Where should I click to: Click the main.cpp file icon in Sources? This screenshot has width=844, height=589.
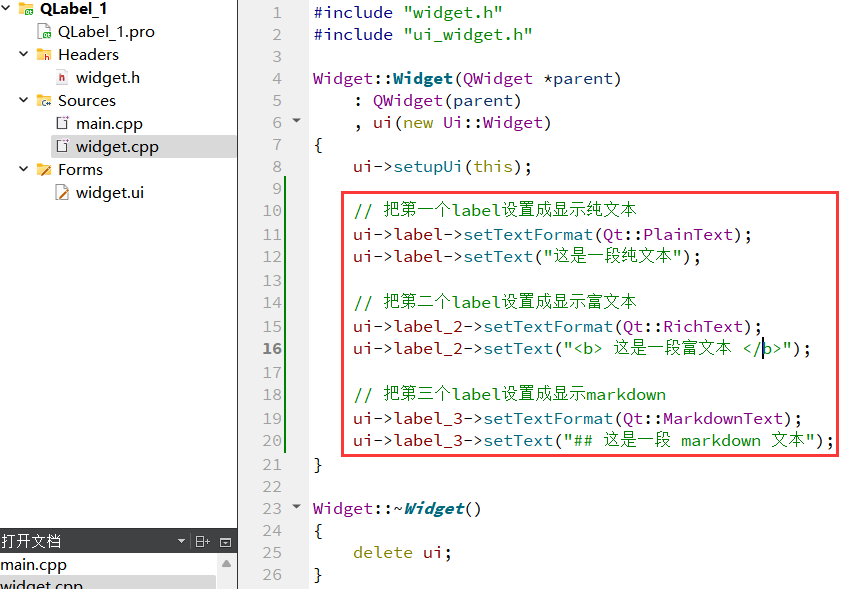[62, 123]
